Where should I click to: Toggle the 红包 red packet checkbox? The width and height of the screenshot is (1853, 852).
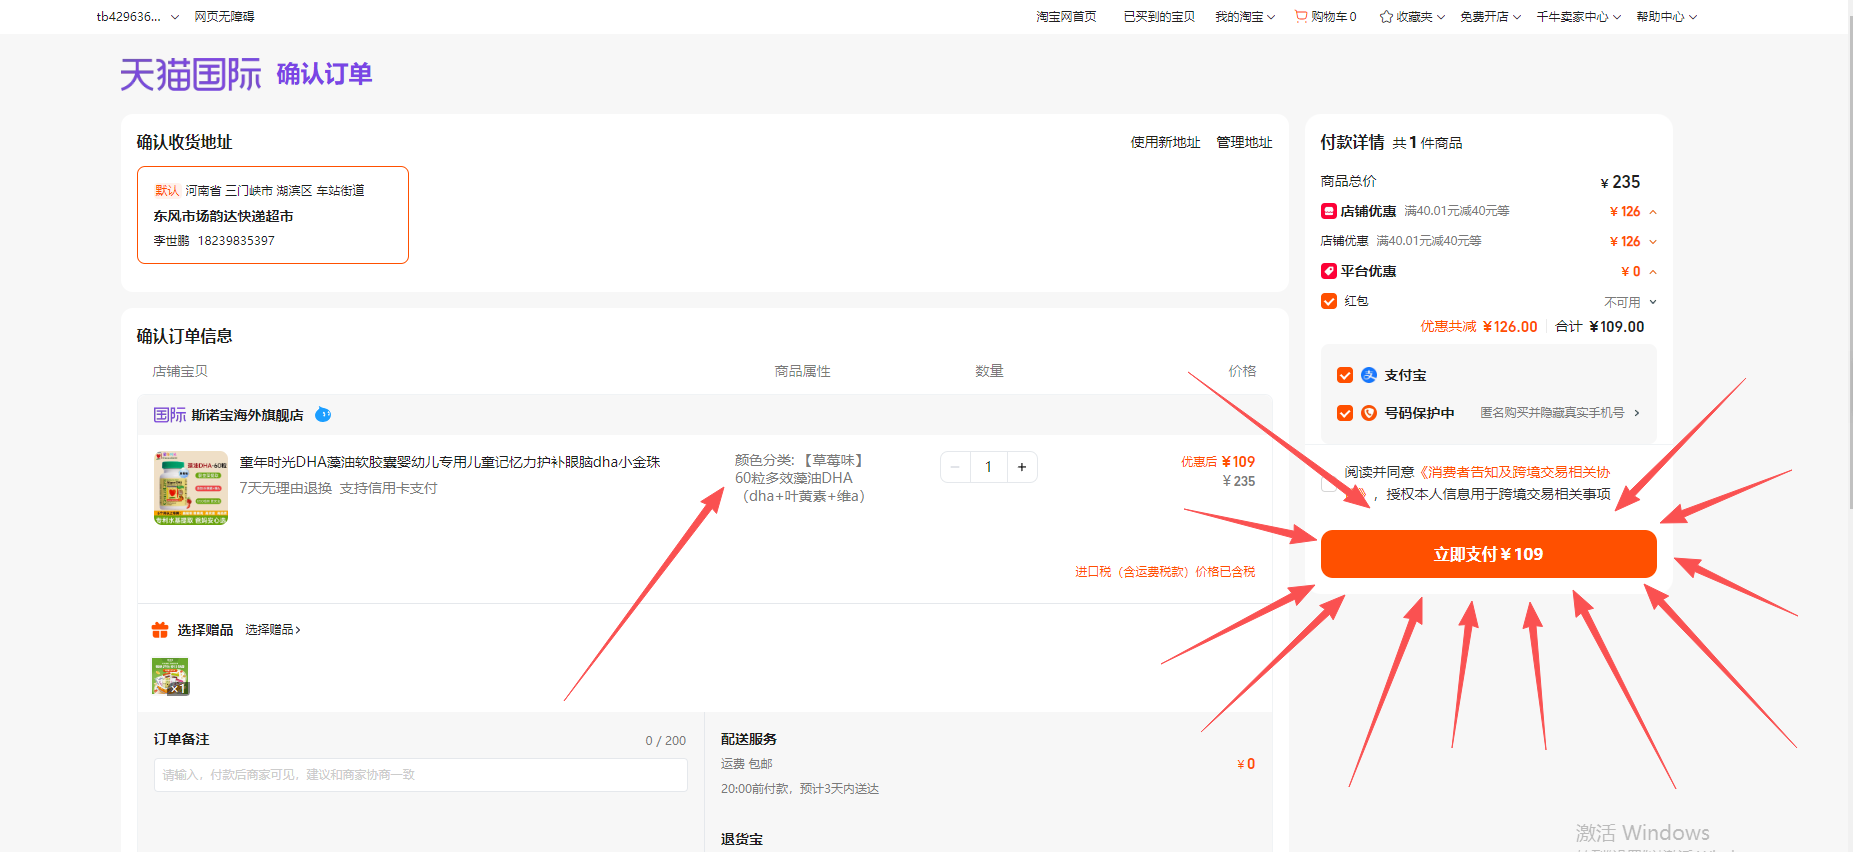click(x=1329, y=301)
